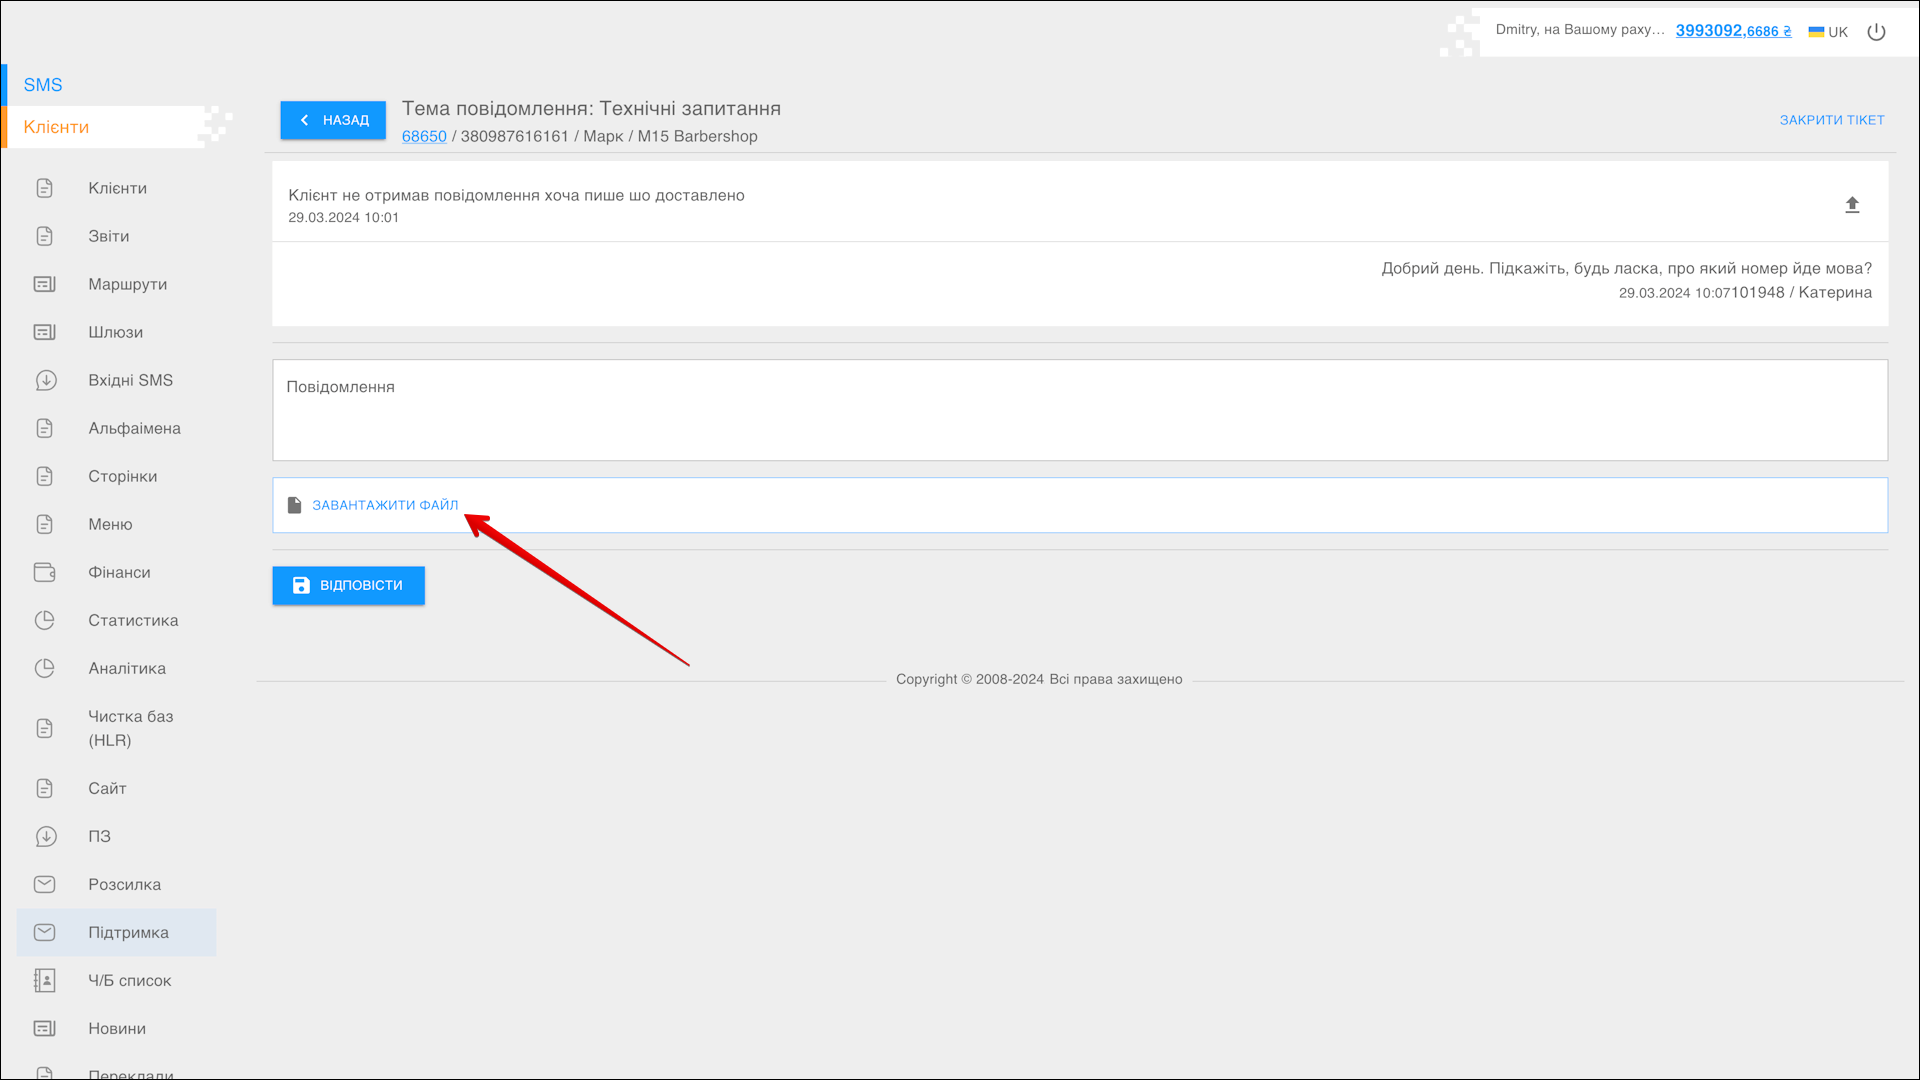Click the Закрити тікет link
The width and height of the screenshot is (1920, 1080).
click(x=1831, y=120)
